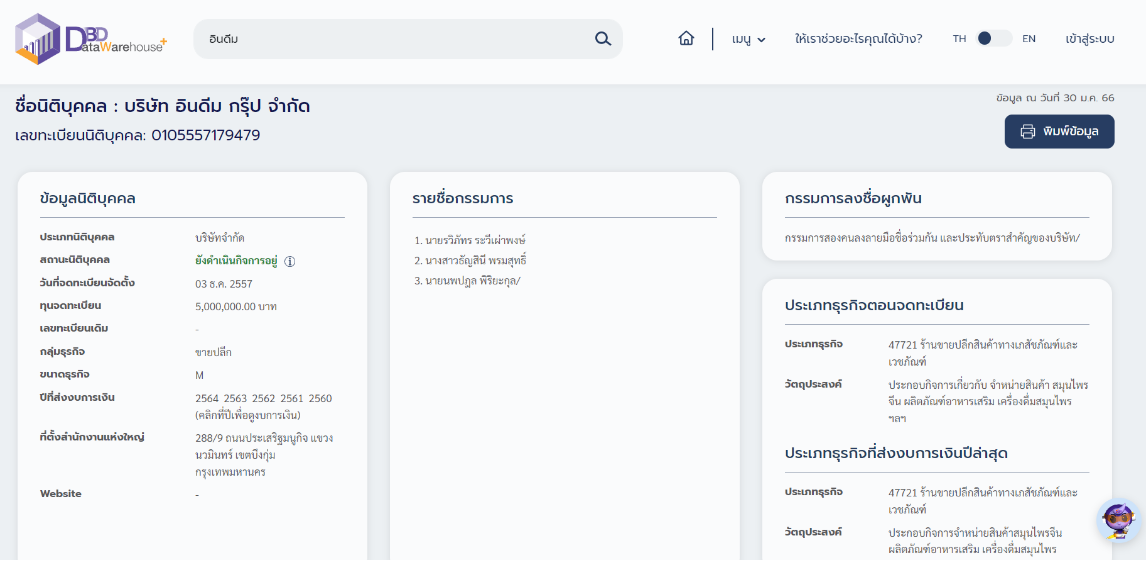Open financial statement year 2563
Image resolution: width=1146 pixels, height=563 pixels.
(x=235, y=398)
